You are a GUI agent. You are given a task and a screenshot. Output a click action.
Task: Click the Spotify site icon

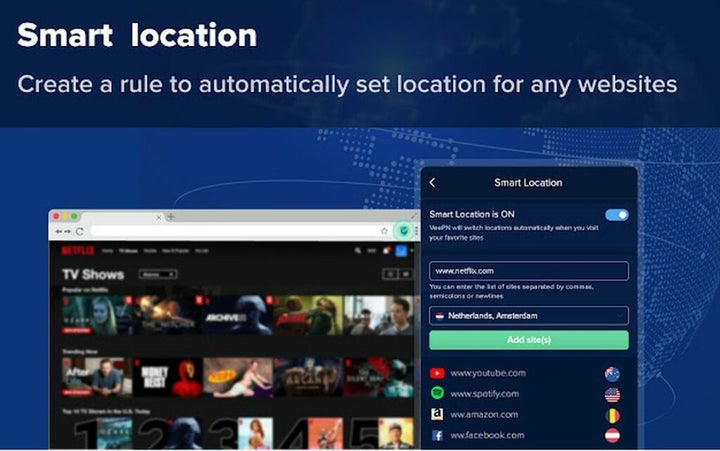point(437,394)
